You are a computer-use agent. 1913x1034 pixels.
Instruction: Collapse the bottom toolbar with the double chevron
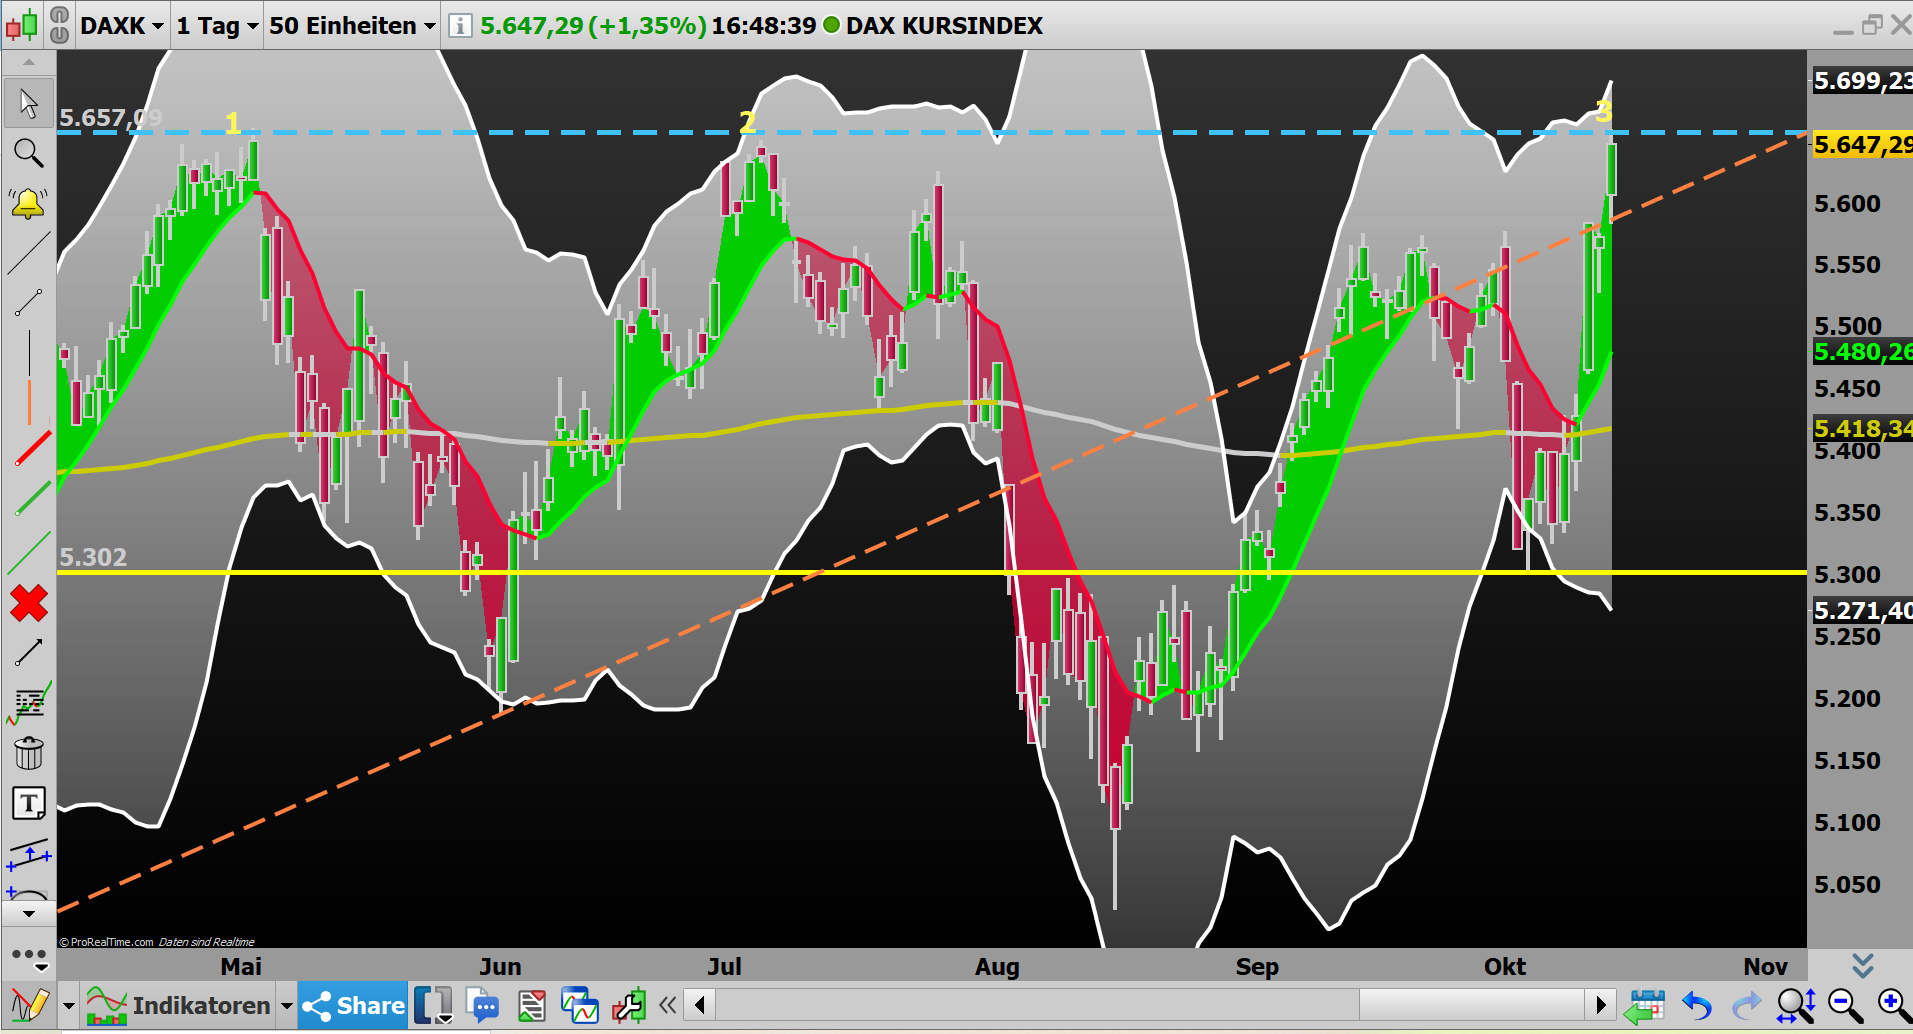668,1005
